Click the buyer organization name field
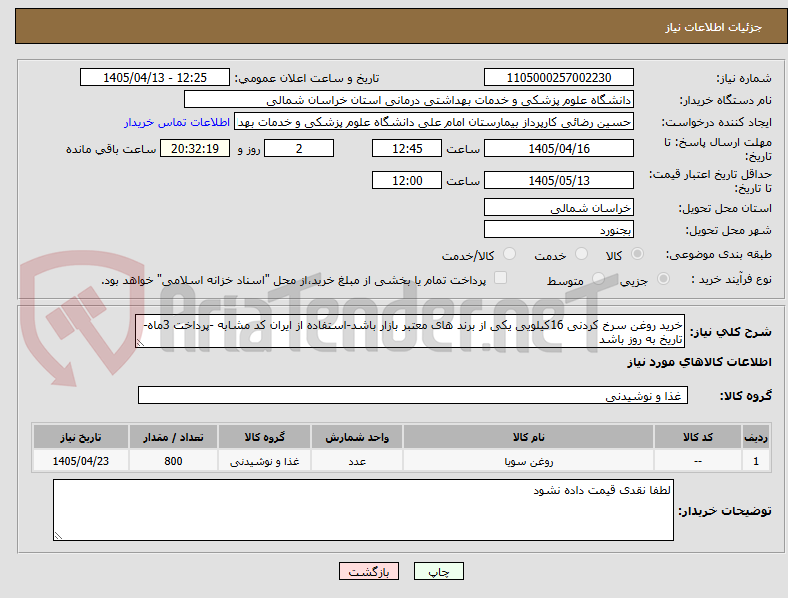This screenshot has height=598, width=788. click(409, 99)
